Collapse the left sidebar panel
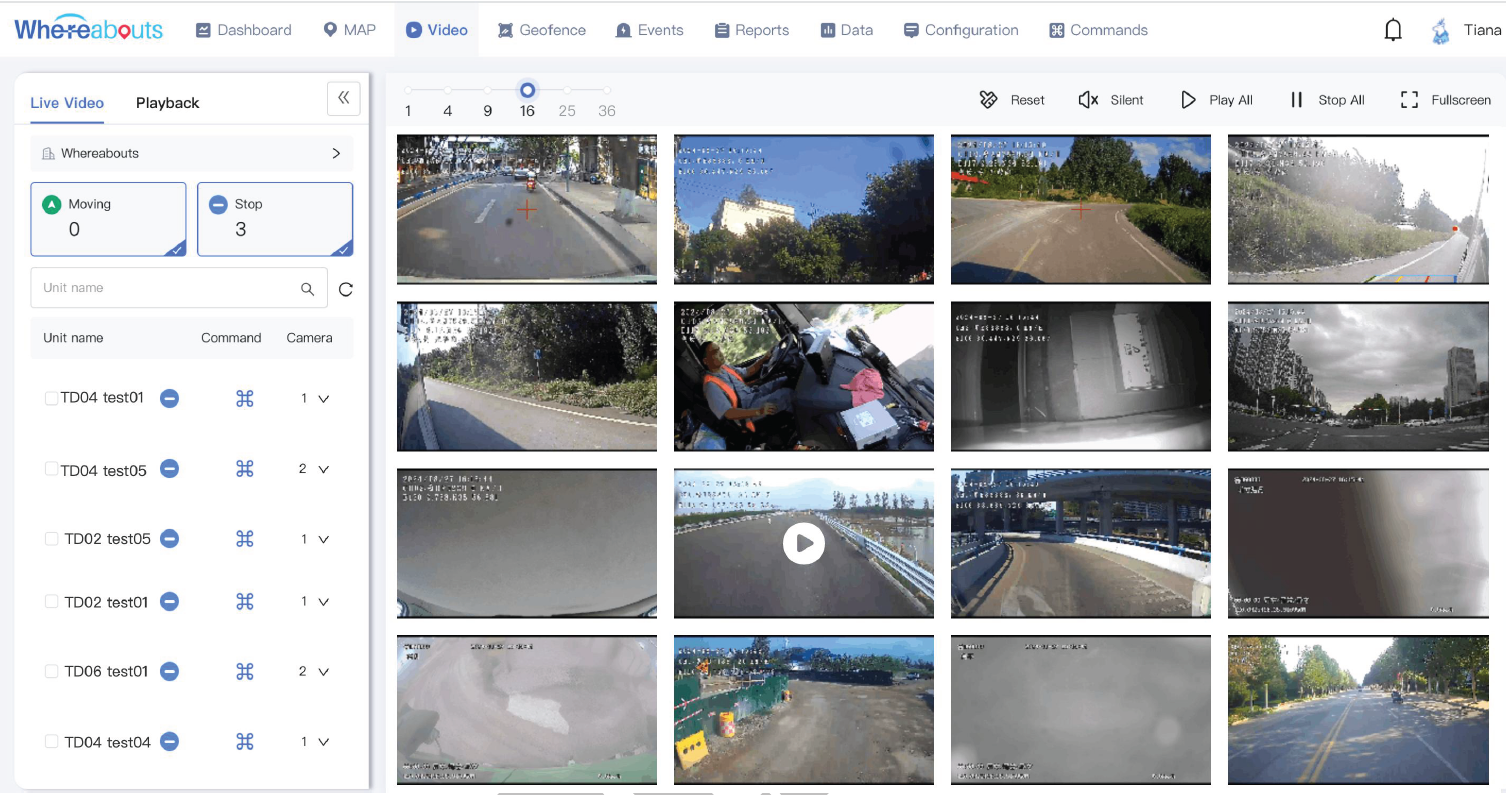The width and height of the screenshot is (1506, 795). [x=343, y=98]
